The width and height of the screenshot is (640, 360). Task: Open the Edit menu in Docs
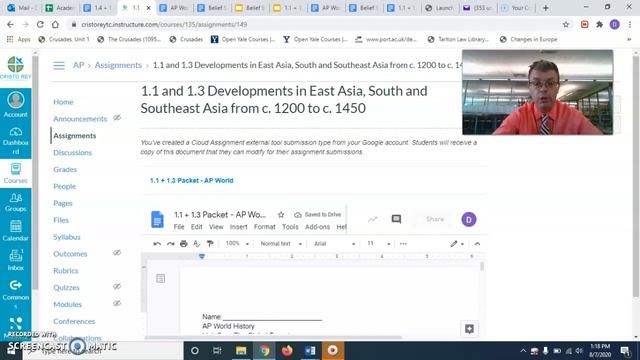pos(196,227)
